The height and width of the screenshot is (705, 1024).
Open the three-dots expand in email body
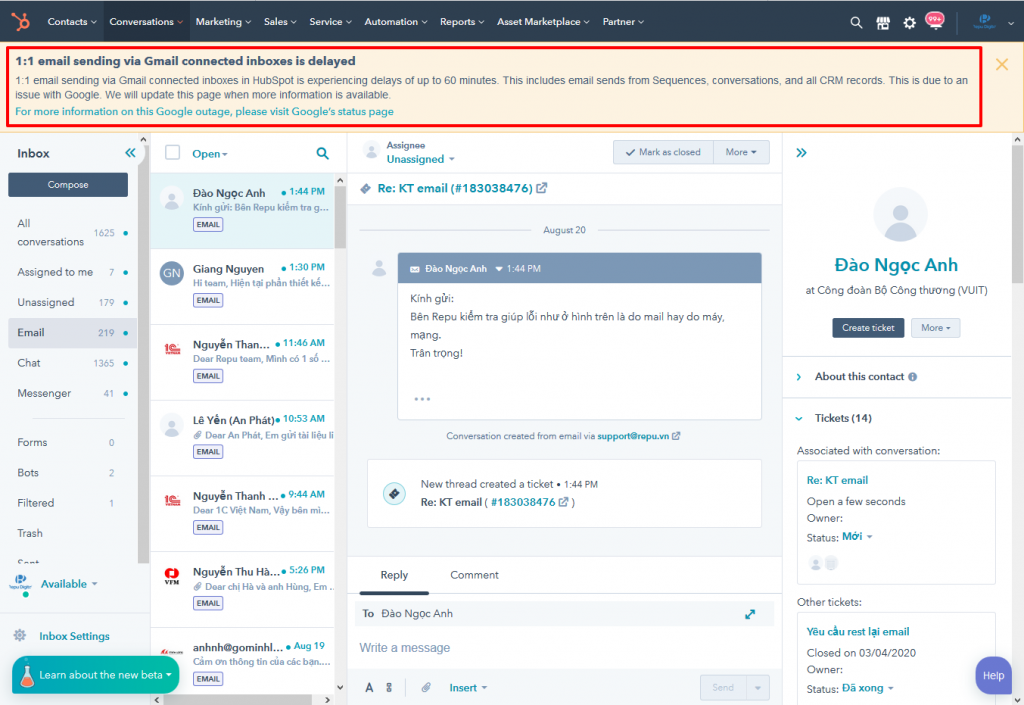point(422,399)
